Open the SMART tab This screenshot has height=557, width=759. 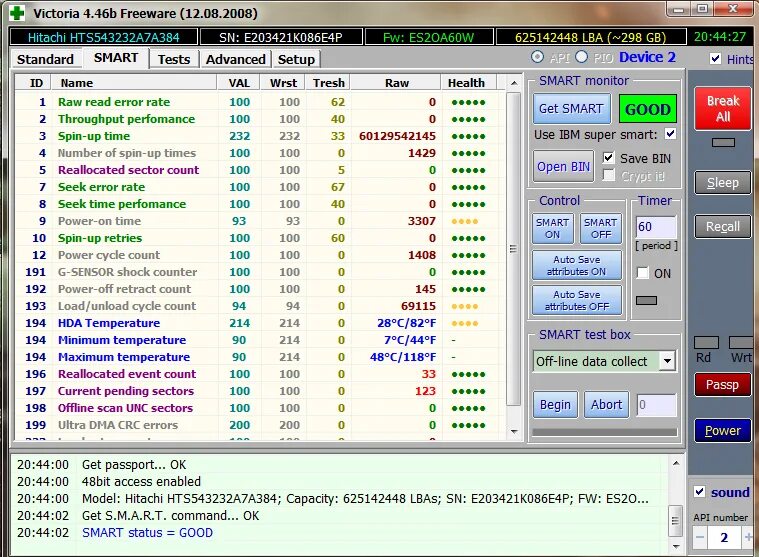click(116, 58)
